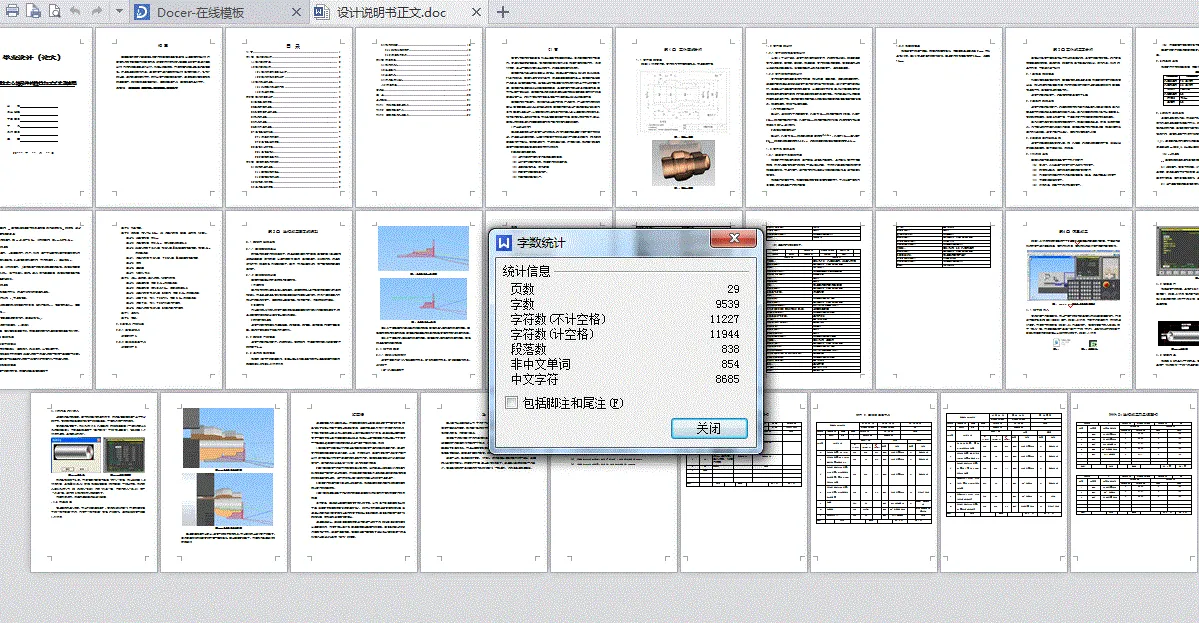Image resolution: width=1199 pixels, height=623 pixels.
Task: Click the document icon on the 设计说明书正文.doc tab
Action: 321,13
